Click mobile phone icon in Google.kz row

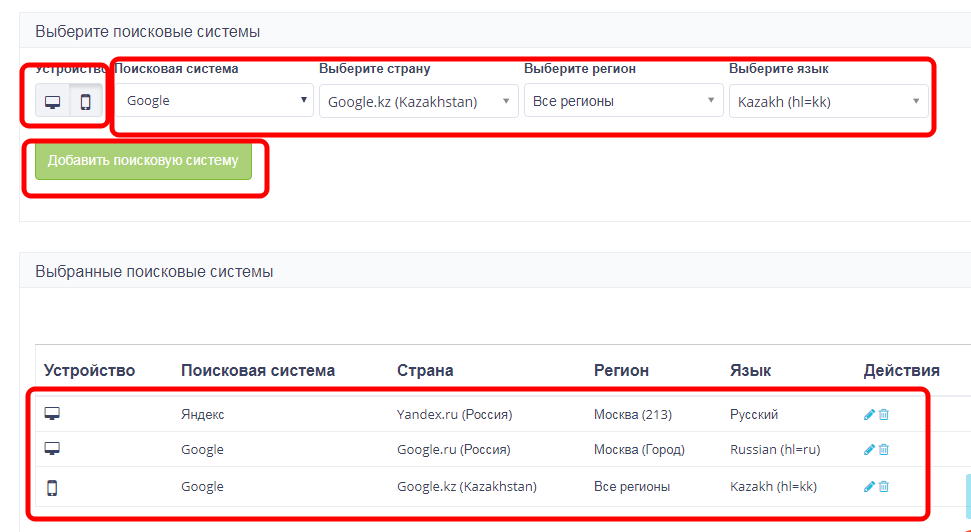point(52,487)
